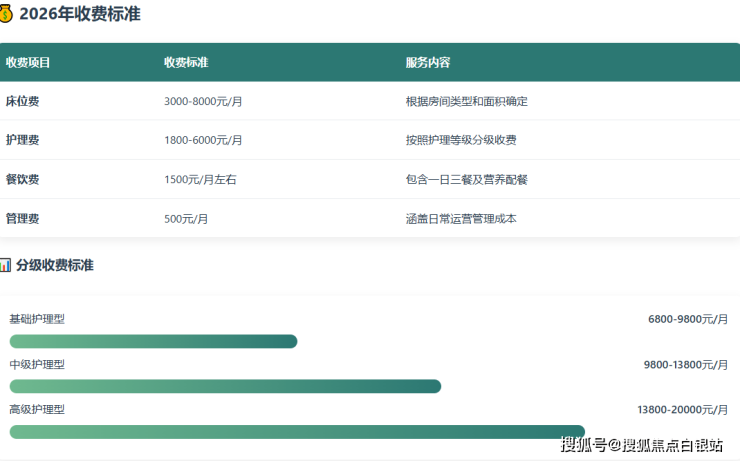The image size is (740, 461).
Task: Select the 1800-6000元/月 price cell
Action: coord(203,140)
